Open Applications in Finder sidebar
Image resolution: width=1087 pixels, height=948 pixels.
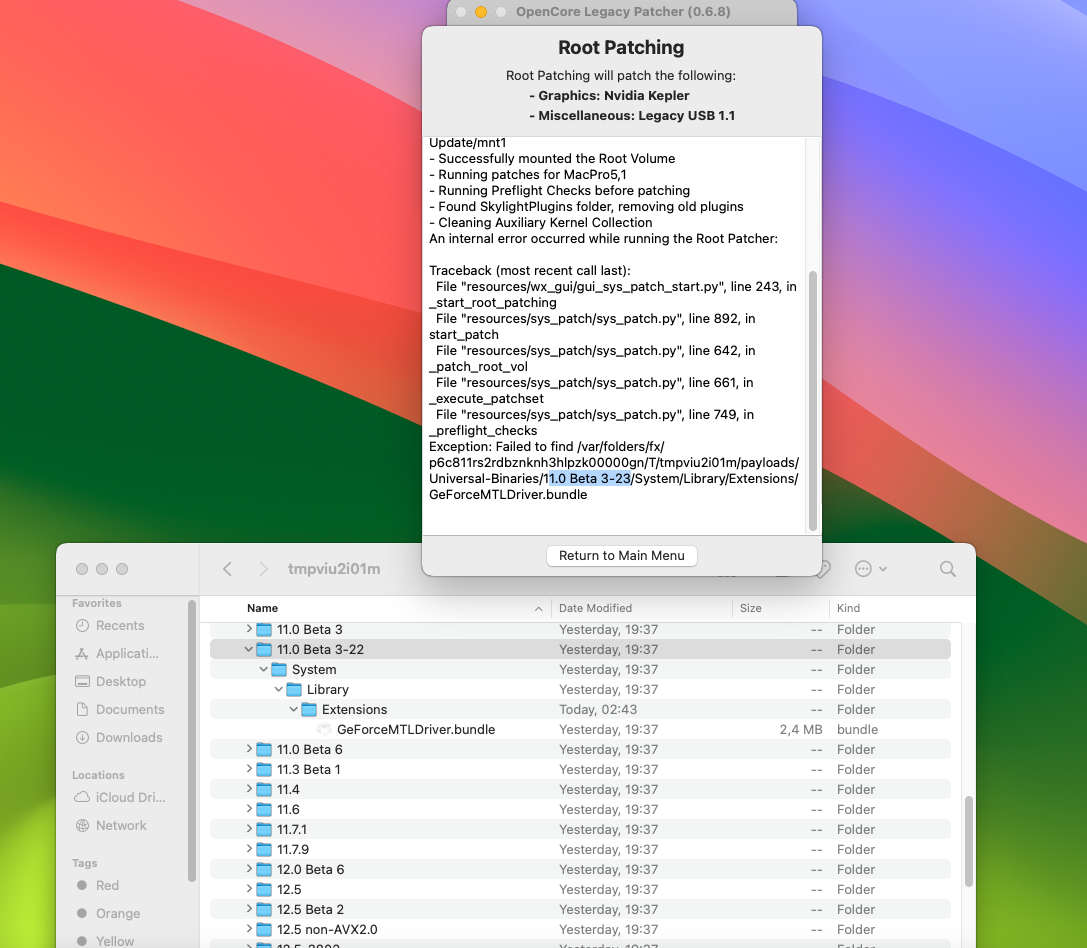coord(126,653)
